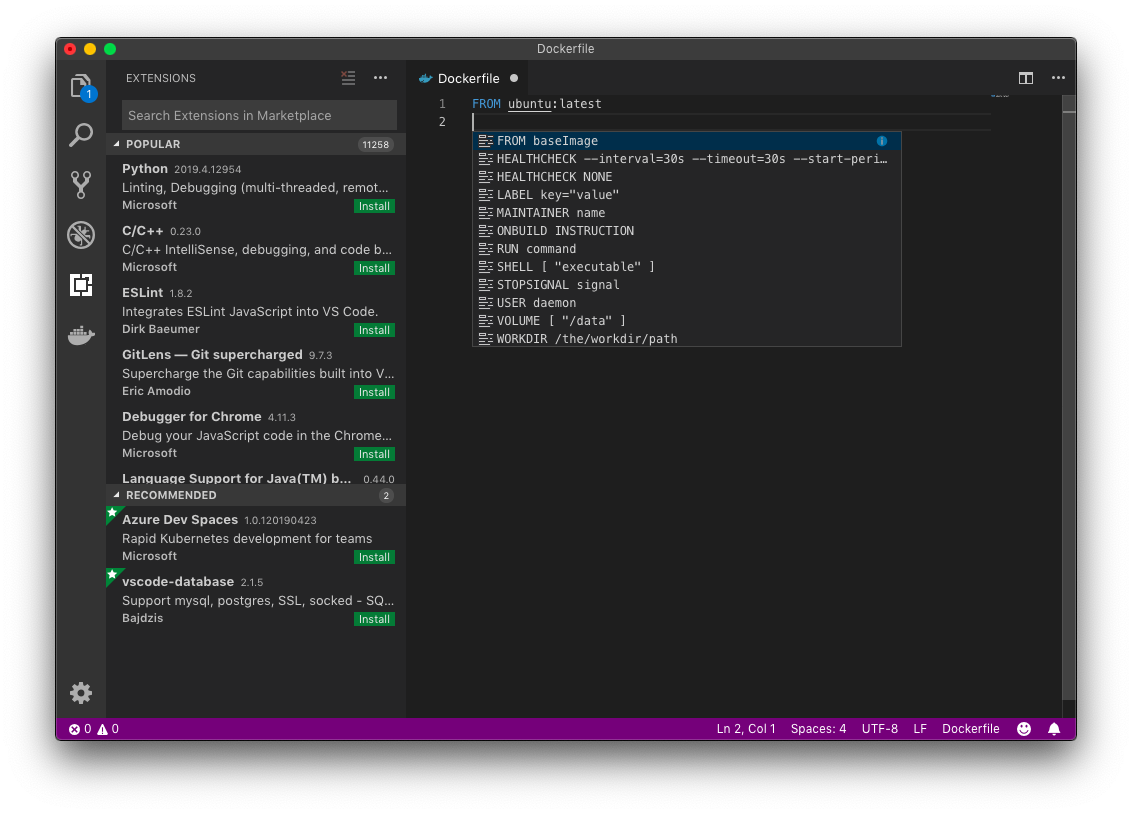Split the editor to the right

click(1026, 78)
